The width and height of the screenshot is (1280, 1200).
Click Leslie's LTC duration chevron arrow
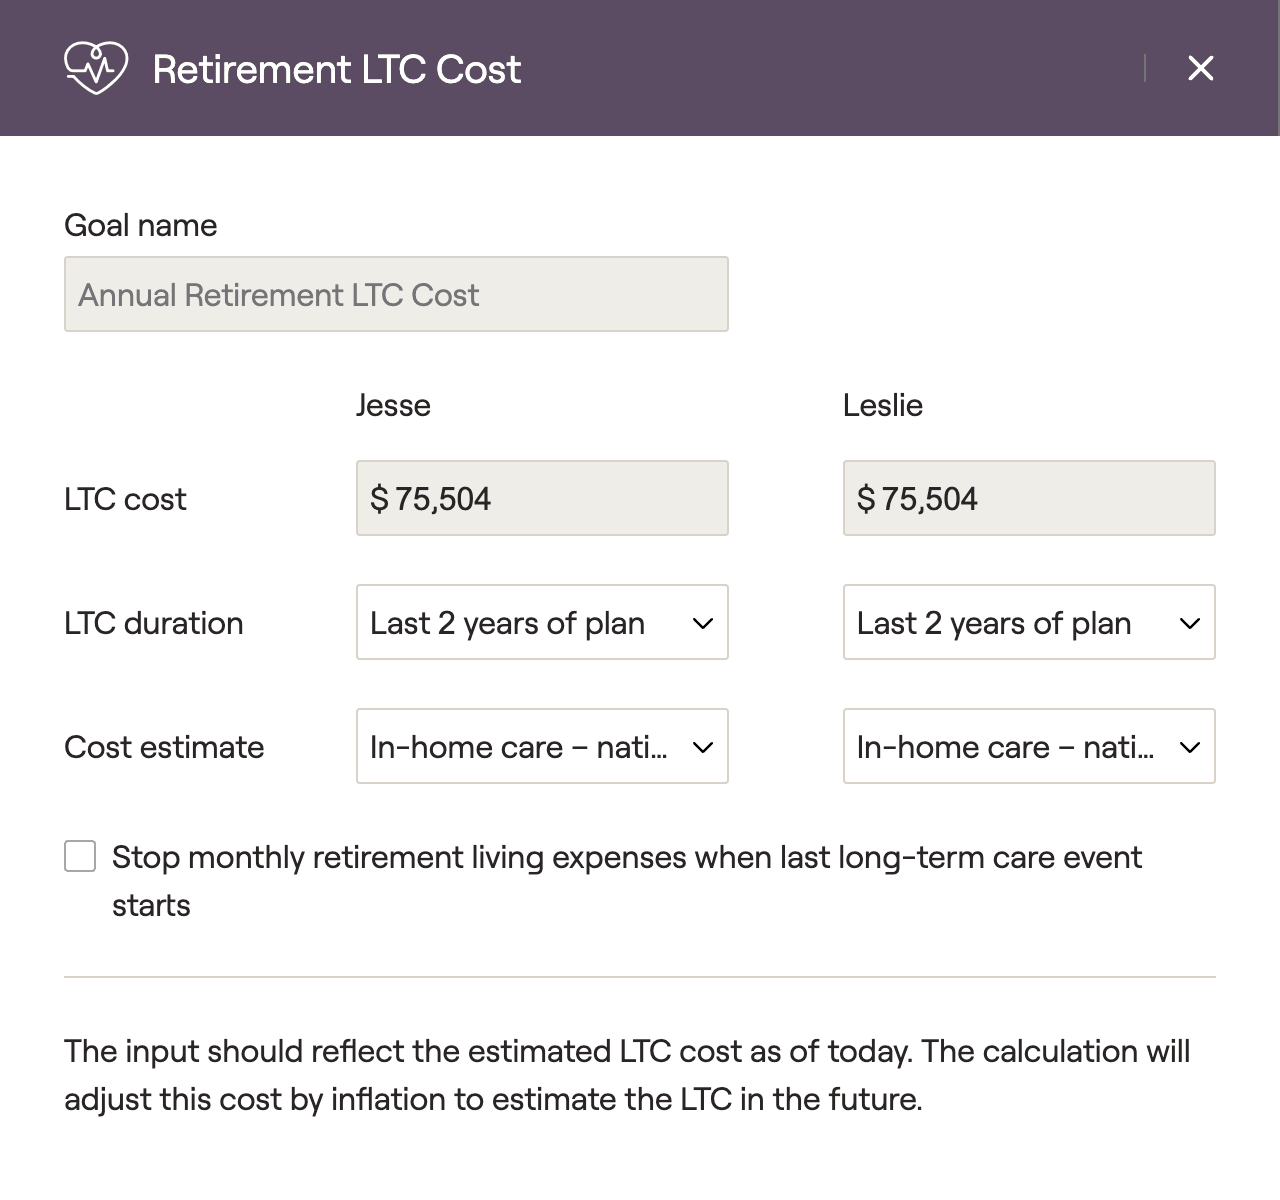pyautogui.click(x=1190, y=623)
